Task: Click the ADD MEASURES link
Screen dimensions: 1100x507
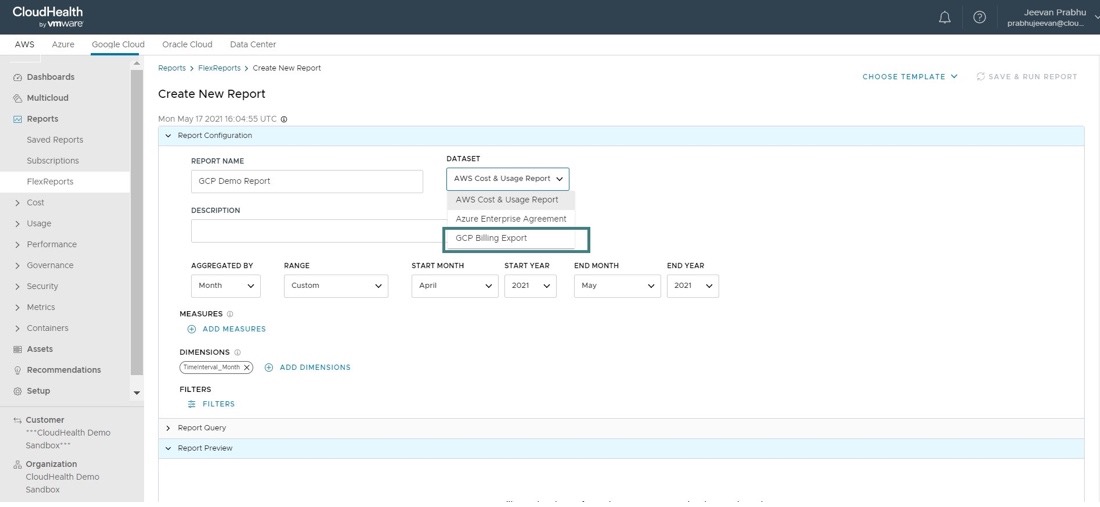Action: click(x=234, y=329)
